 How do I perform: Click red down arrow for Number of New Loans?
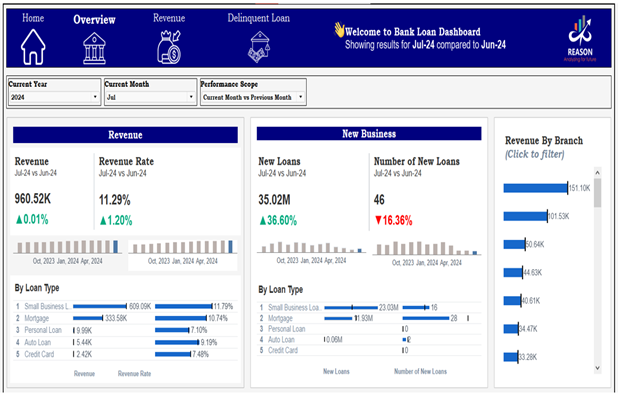(379, 220)
